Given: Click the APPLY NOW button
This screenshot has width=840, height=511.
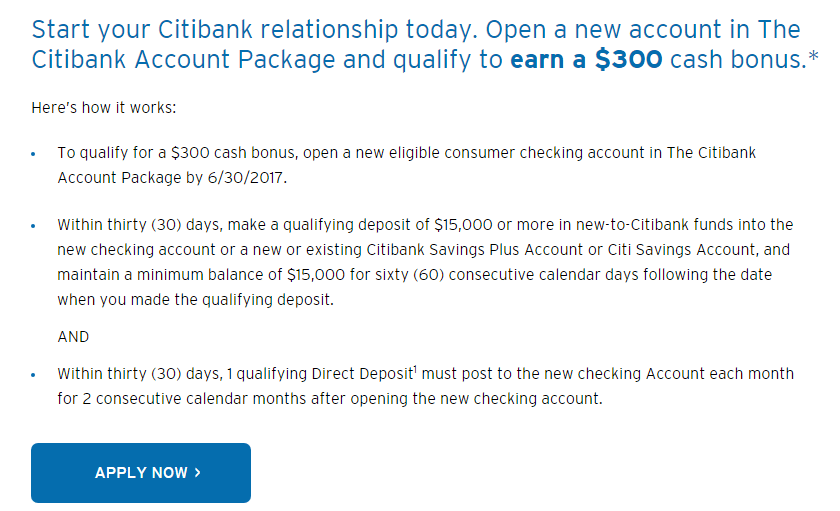Looking at the screenshot, I should click(141, 472).
